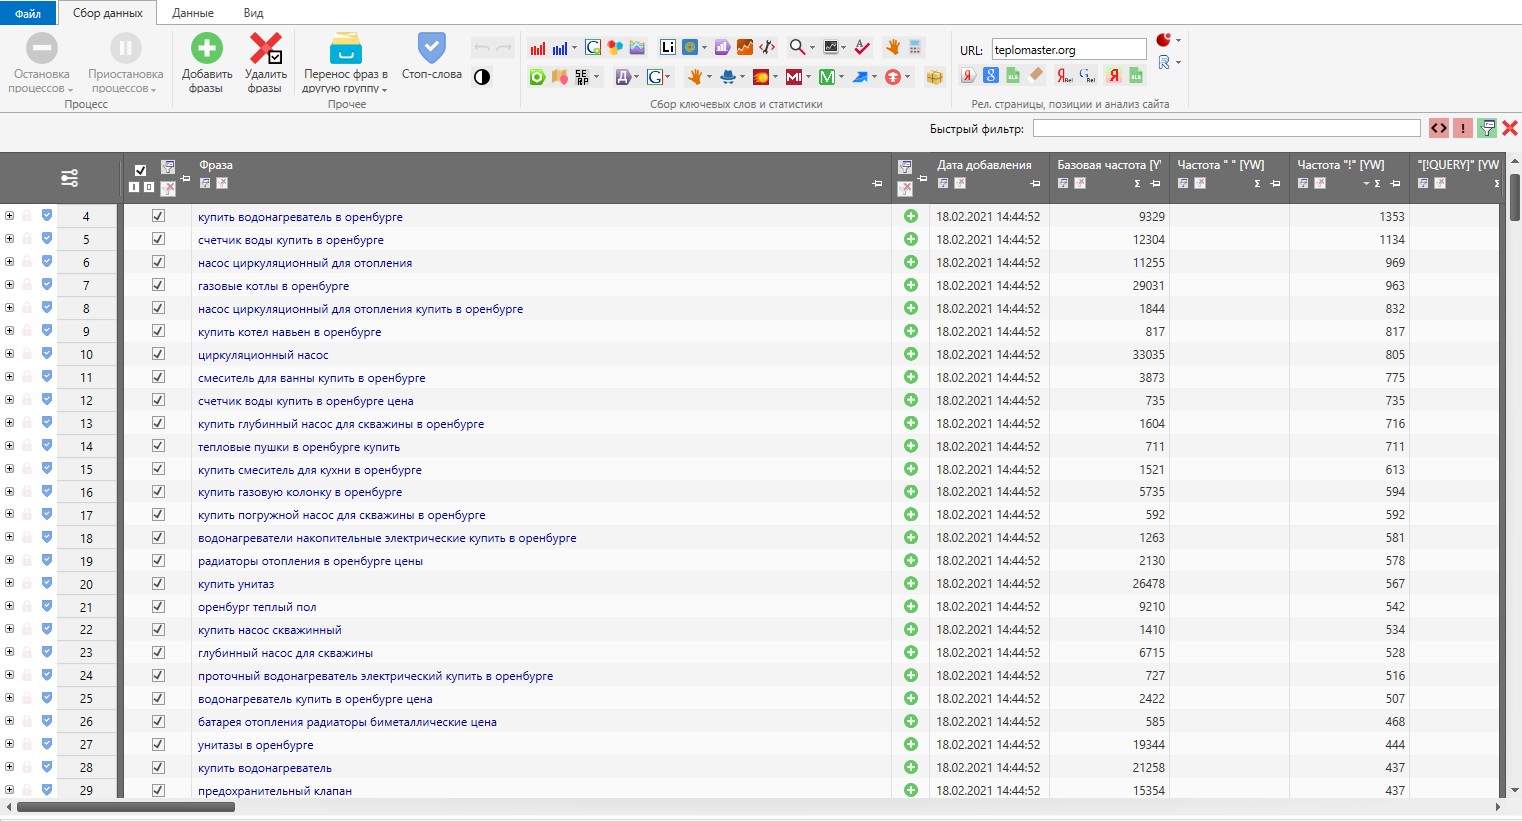Click the red X clear quick filter icon

[1510, 128]
